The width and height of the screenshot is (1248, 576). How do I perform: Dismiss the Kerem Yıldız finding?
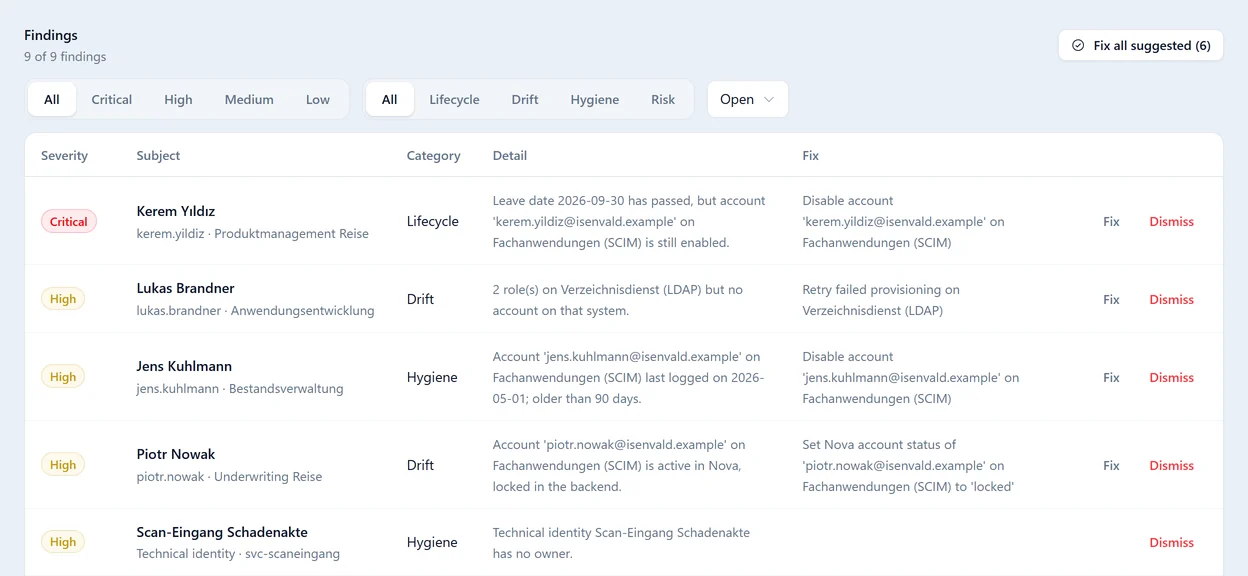[x=1171, y=222]
